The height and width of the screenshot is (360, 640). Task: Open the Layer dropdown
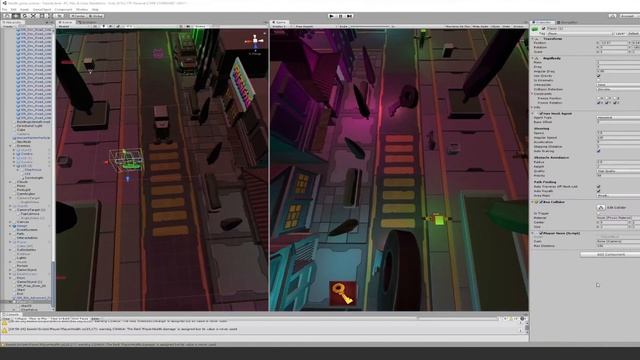click(633, 33)
